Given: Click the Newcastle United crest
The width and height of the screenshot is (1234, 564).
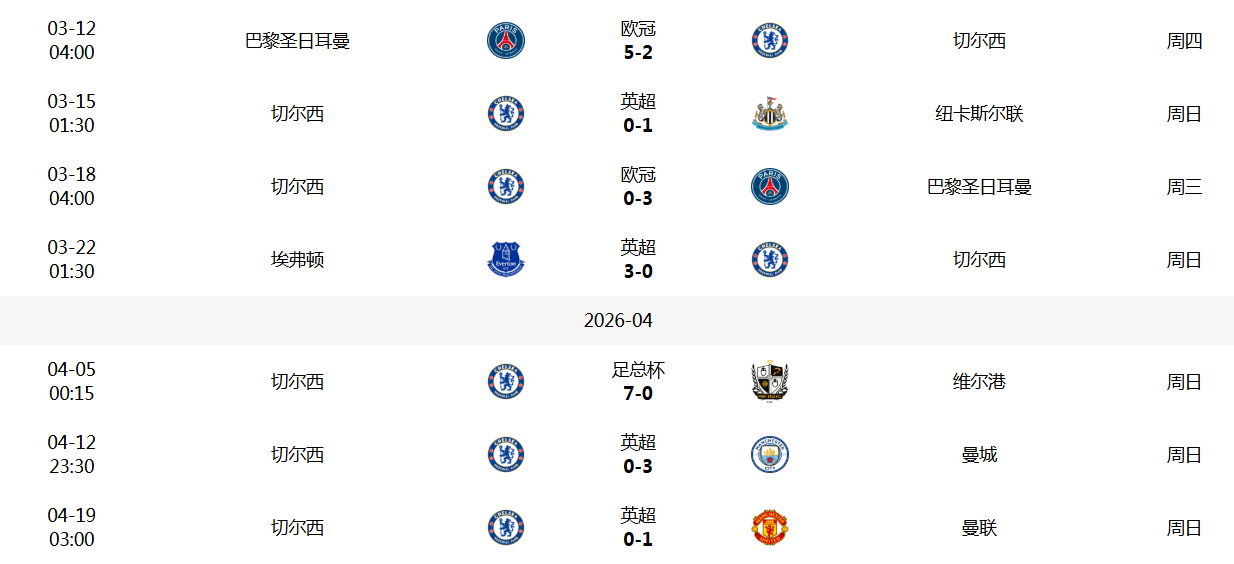Looking at the screenshot, I should (770, 114).
